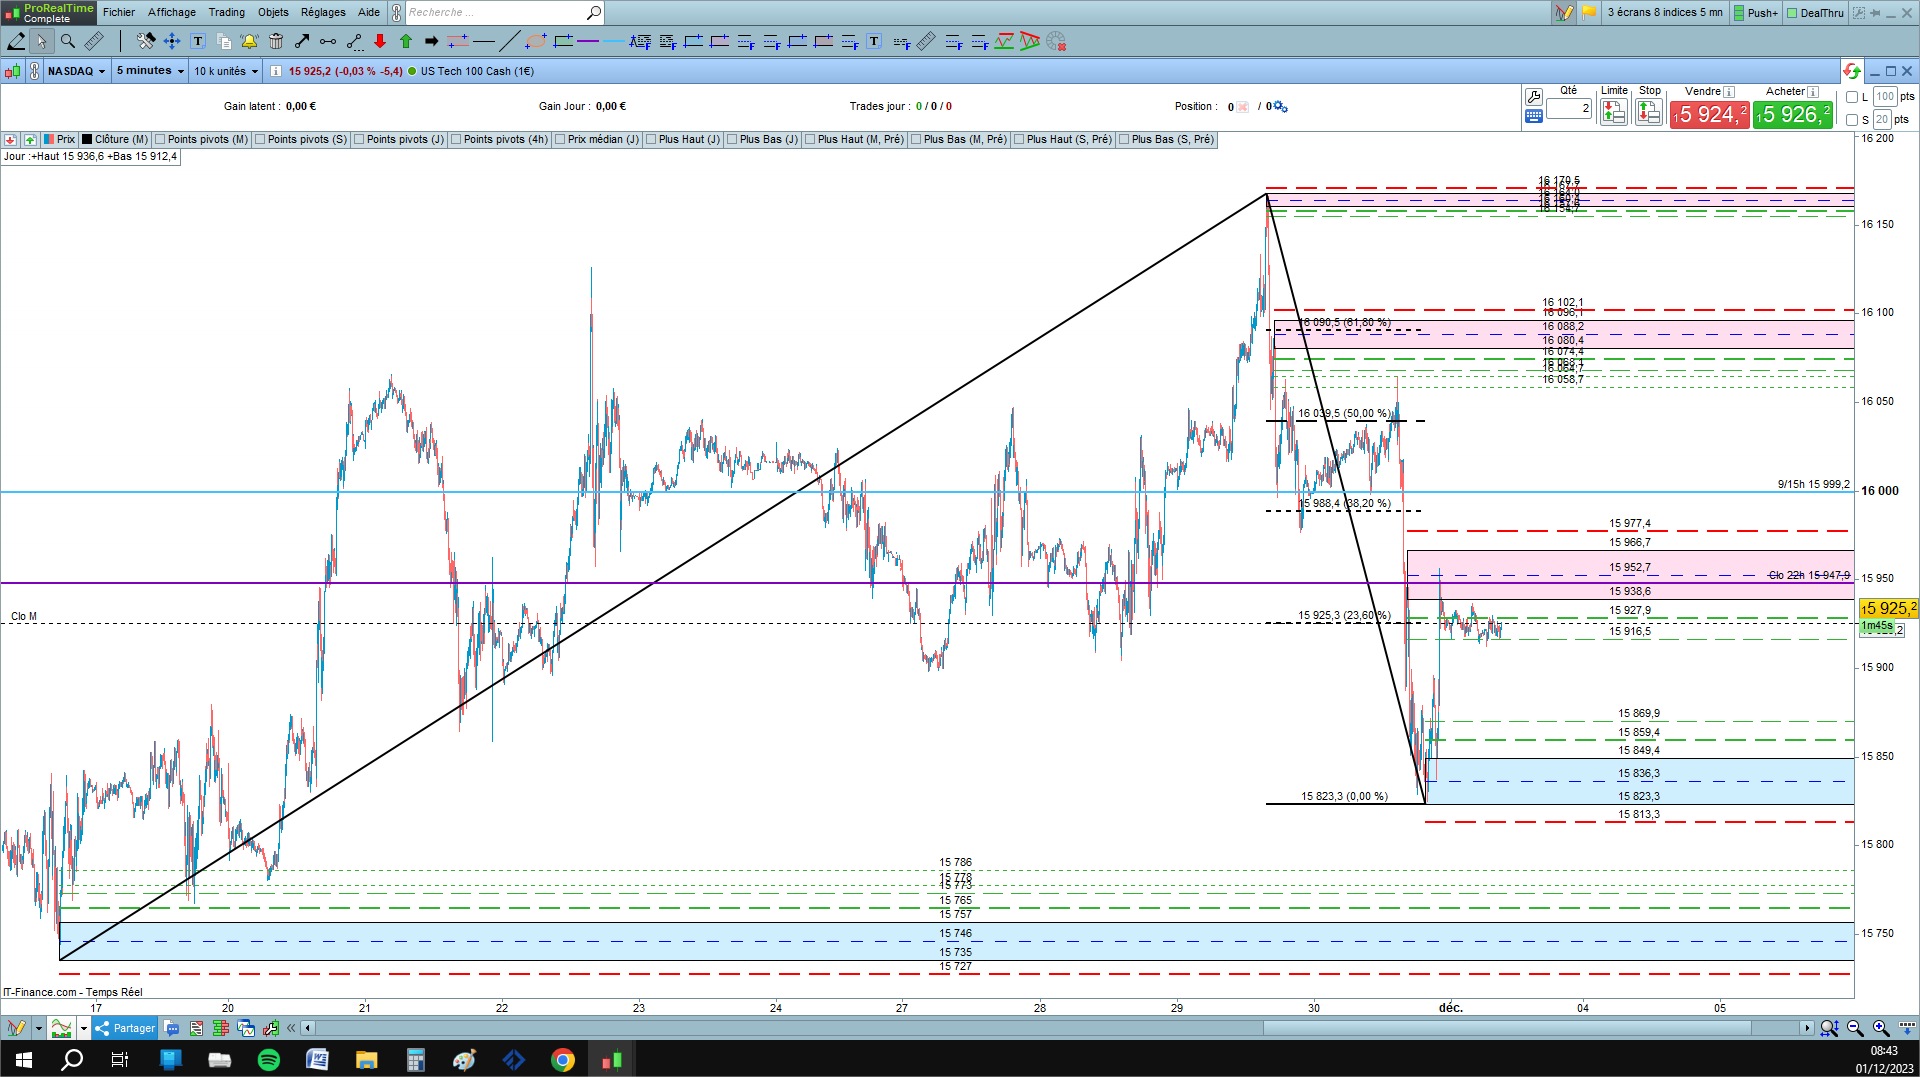1920x1077 pixels.
Task: Click the alert bell icon
Action: 249,41
